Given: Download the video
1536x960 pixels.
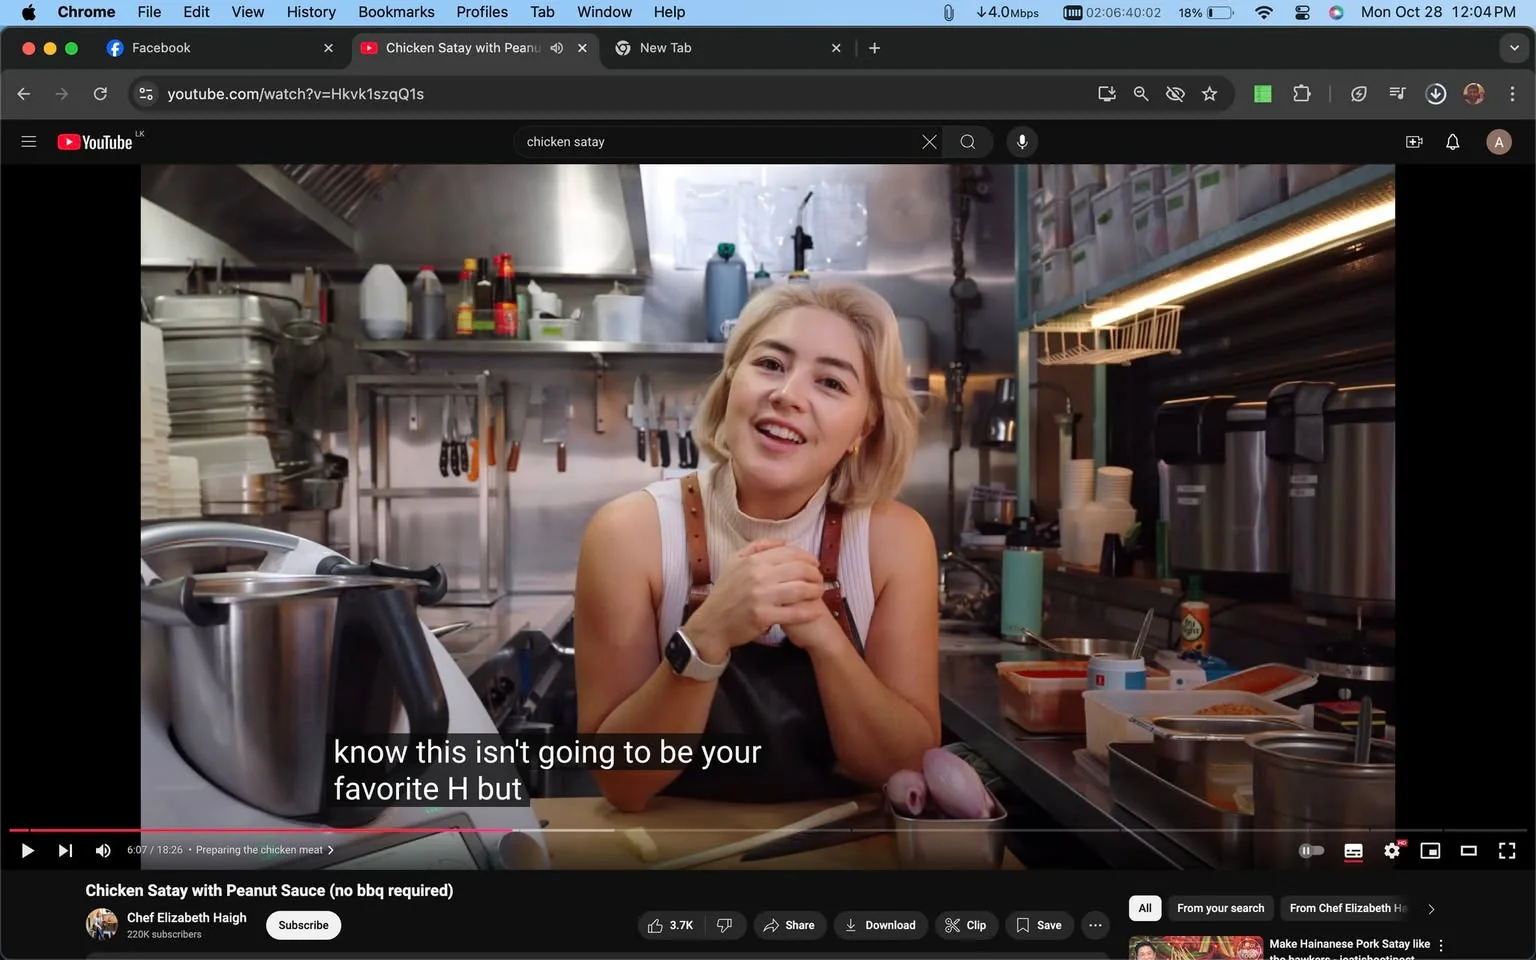Looking at the screenshot, I should [x=880, y=925].
